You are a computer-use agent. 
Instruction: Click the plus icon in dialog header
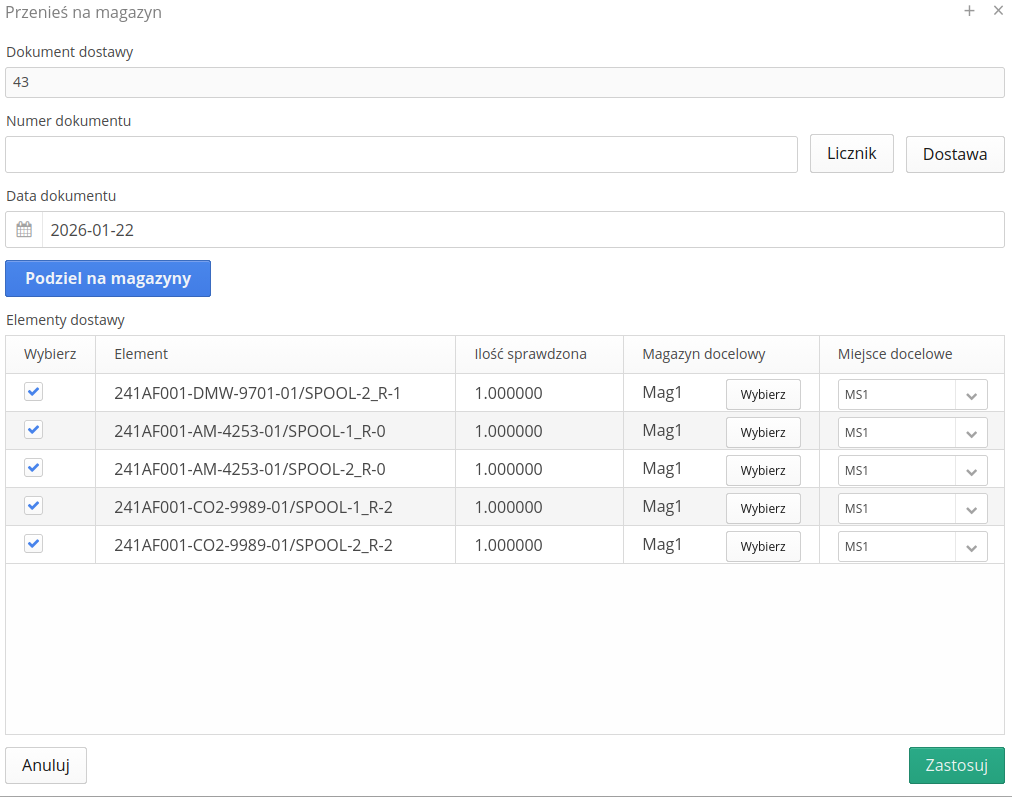[969, 11]
